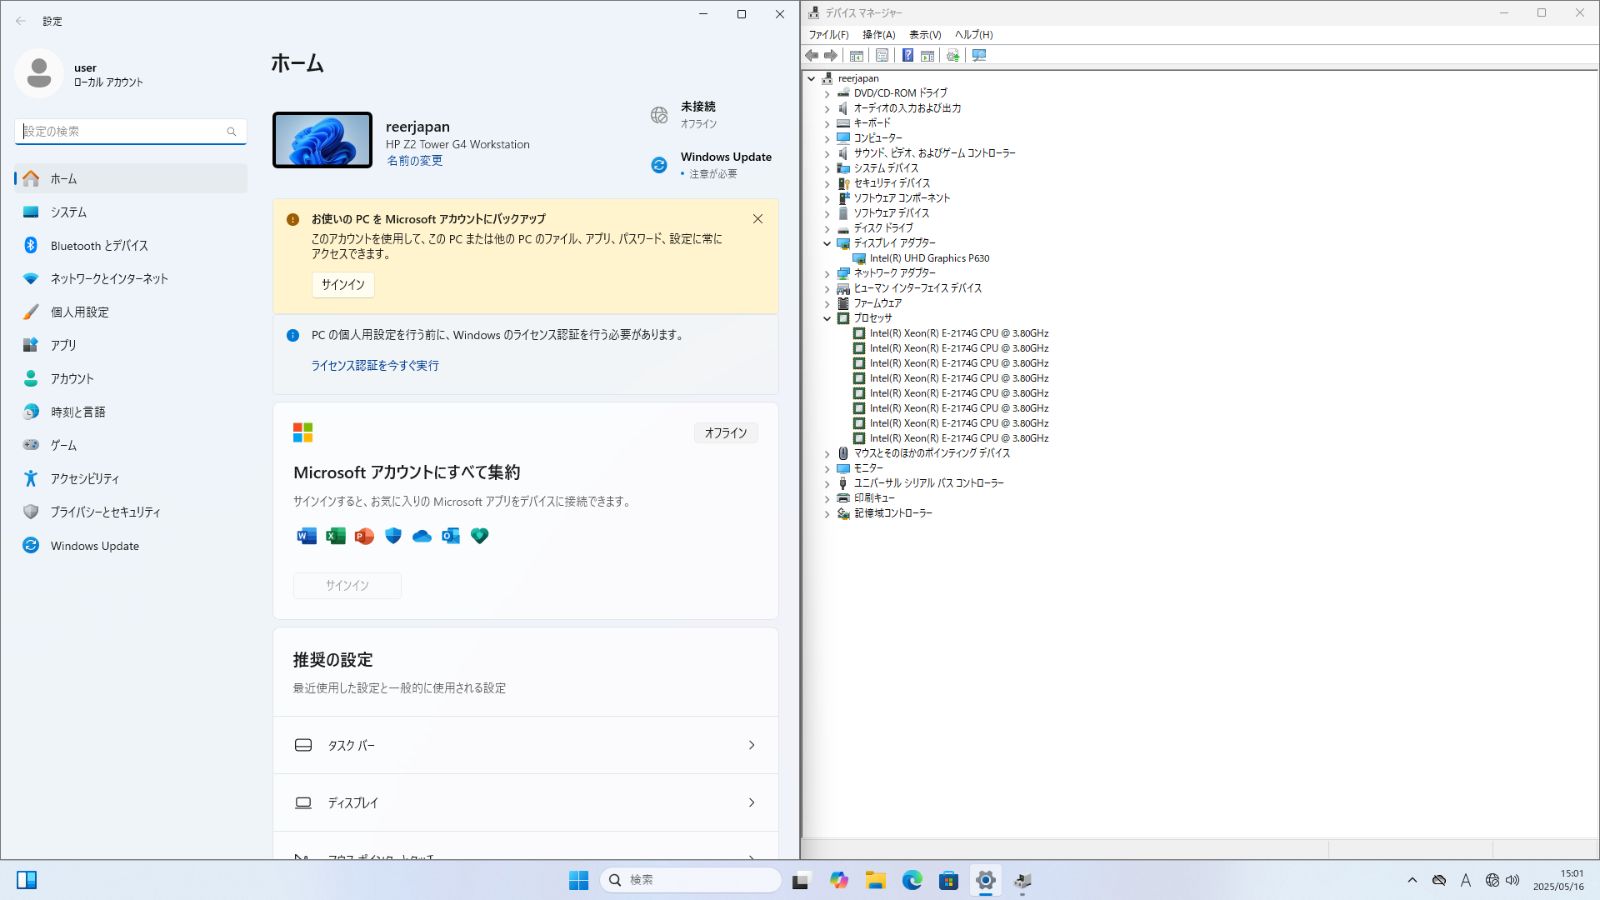Click the show/hide console tree toolbar icon

click(x=857, y=56)
